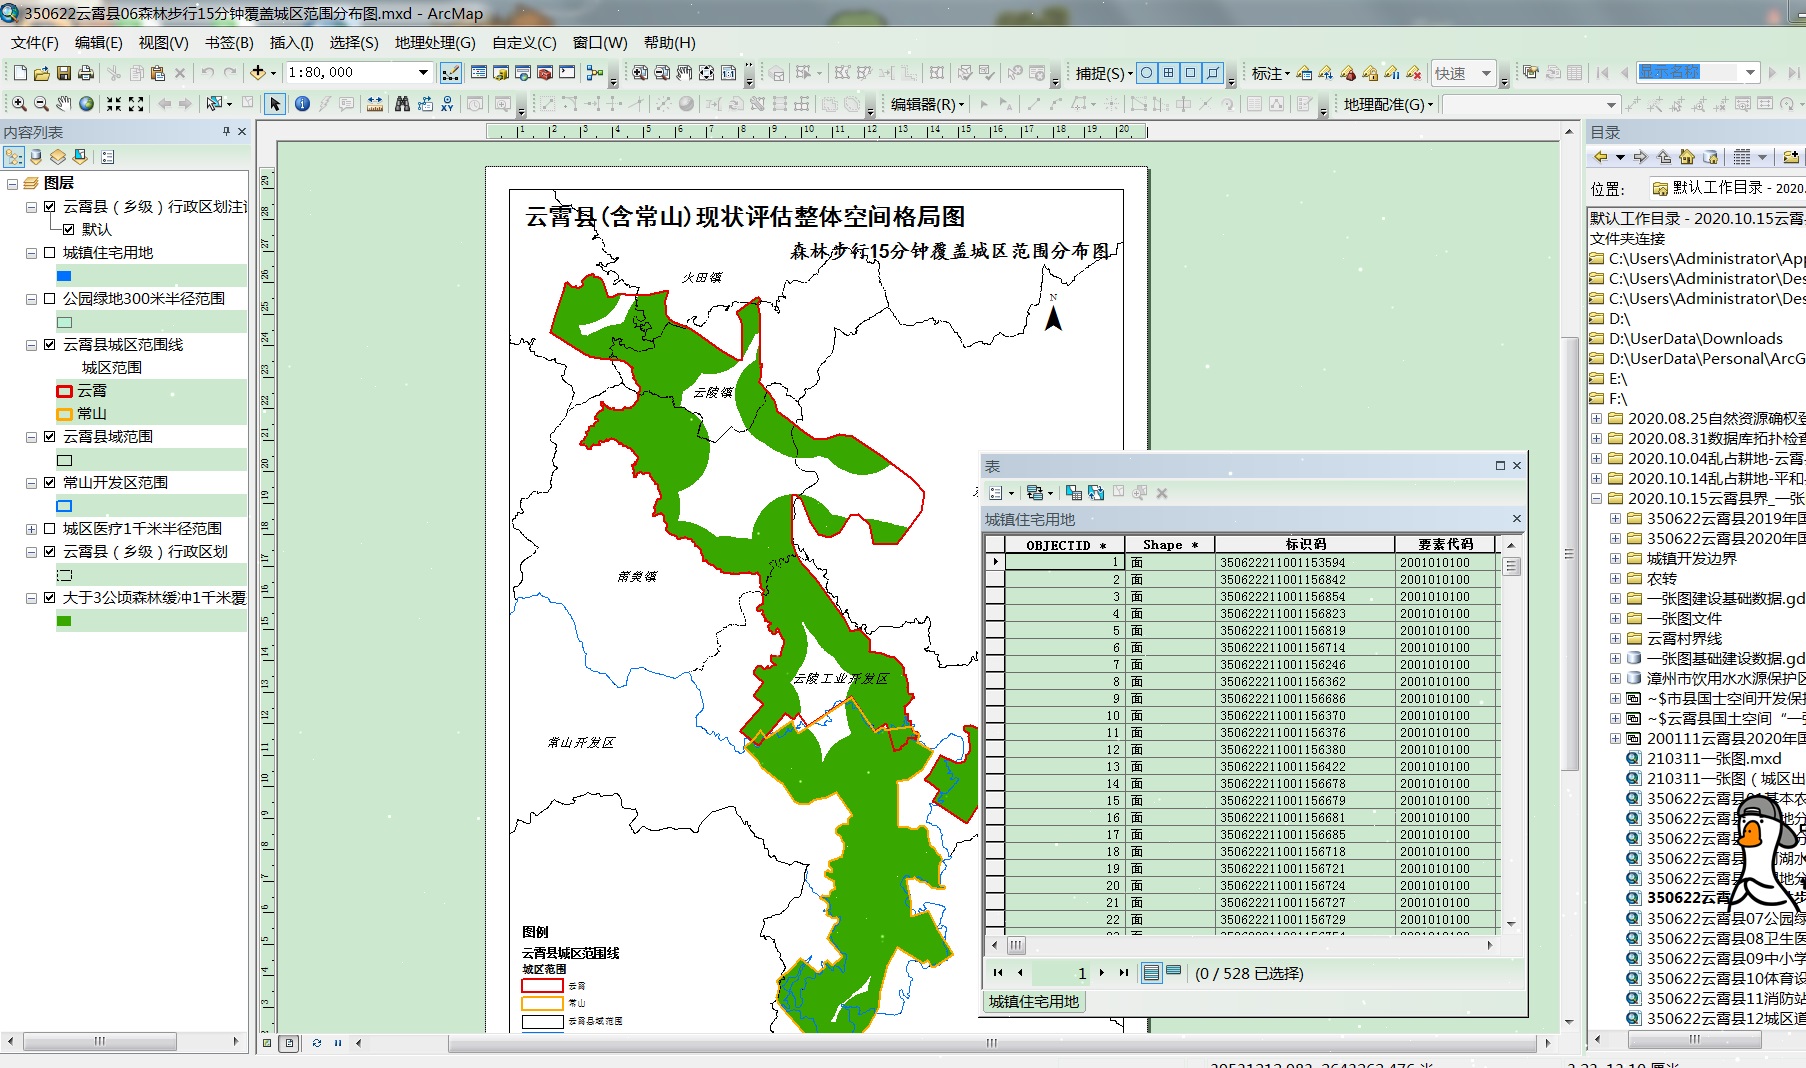This screenshot has width=1806, height=1068.
Task: Print the map layout
Action: coord(86,73)
